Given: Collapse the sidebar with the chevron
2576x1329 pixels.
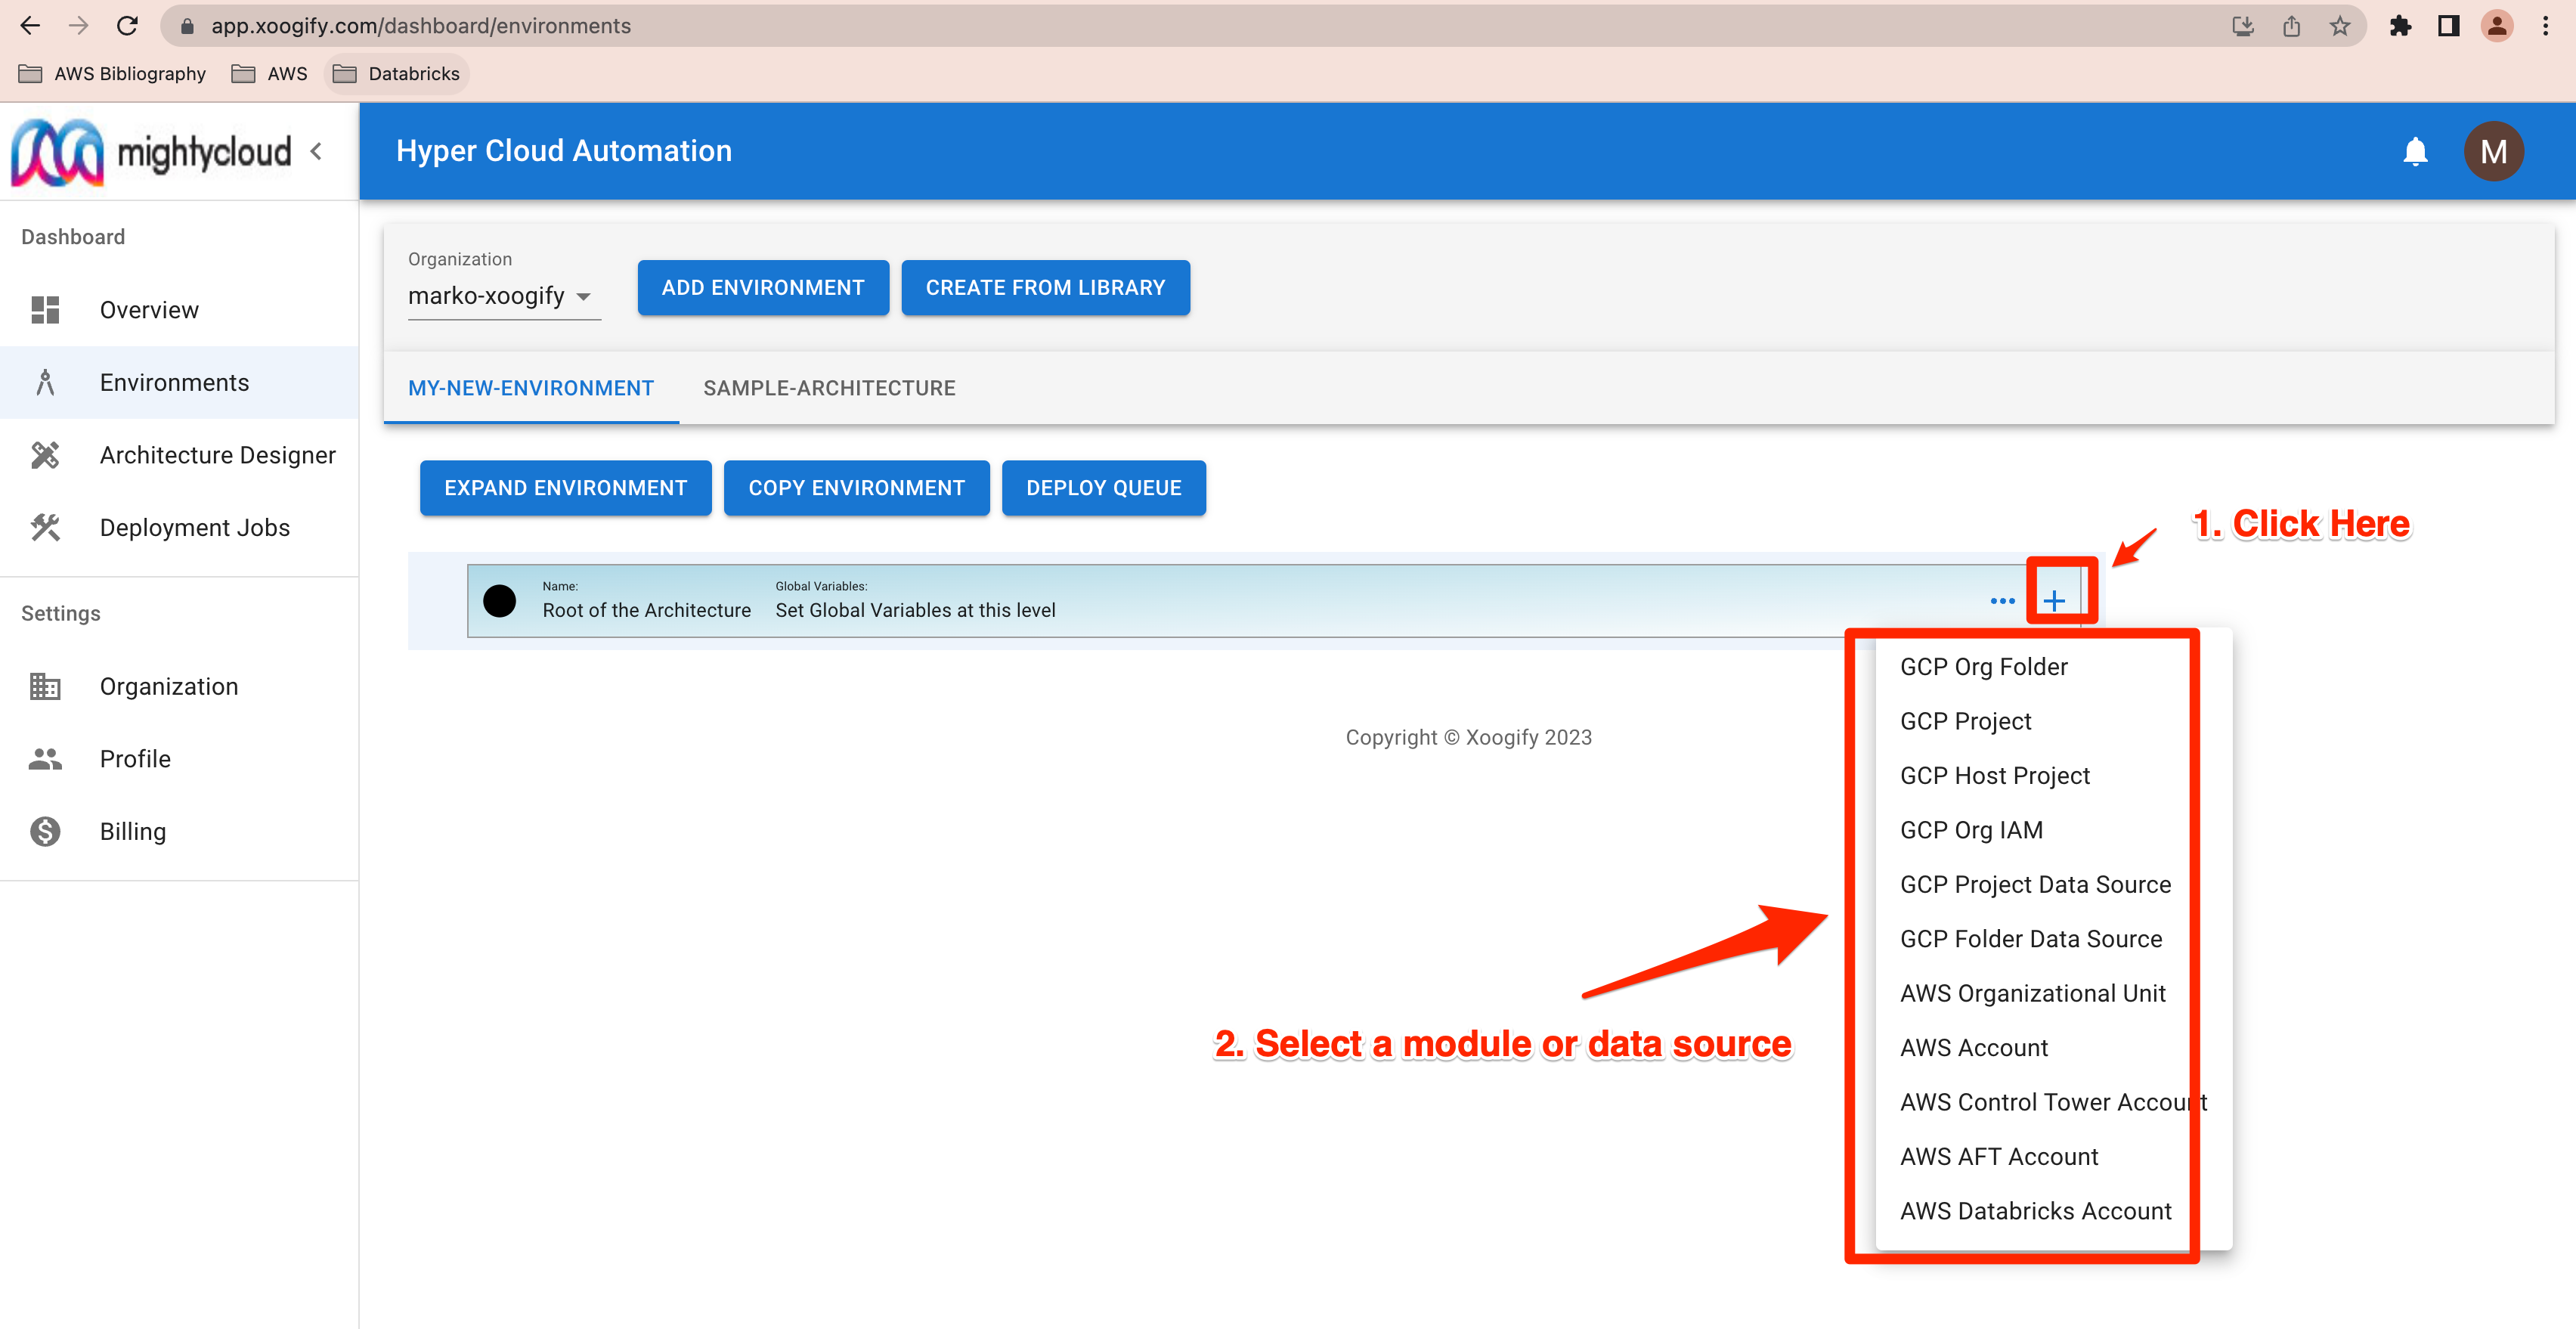Looking at the screenshot, I should (x=317, y=151).
